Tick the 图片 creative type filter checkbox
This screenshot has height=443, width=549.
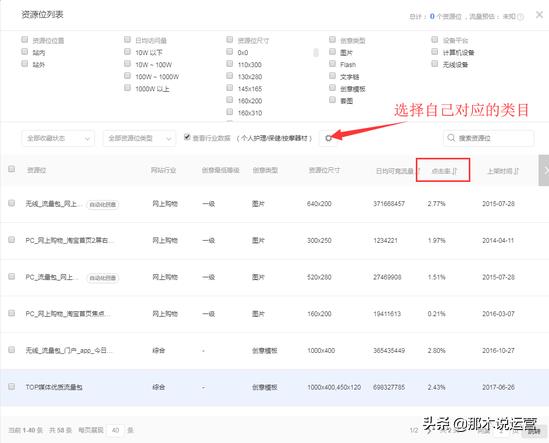(332, 51)
